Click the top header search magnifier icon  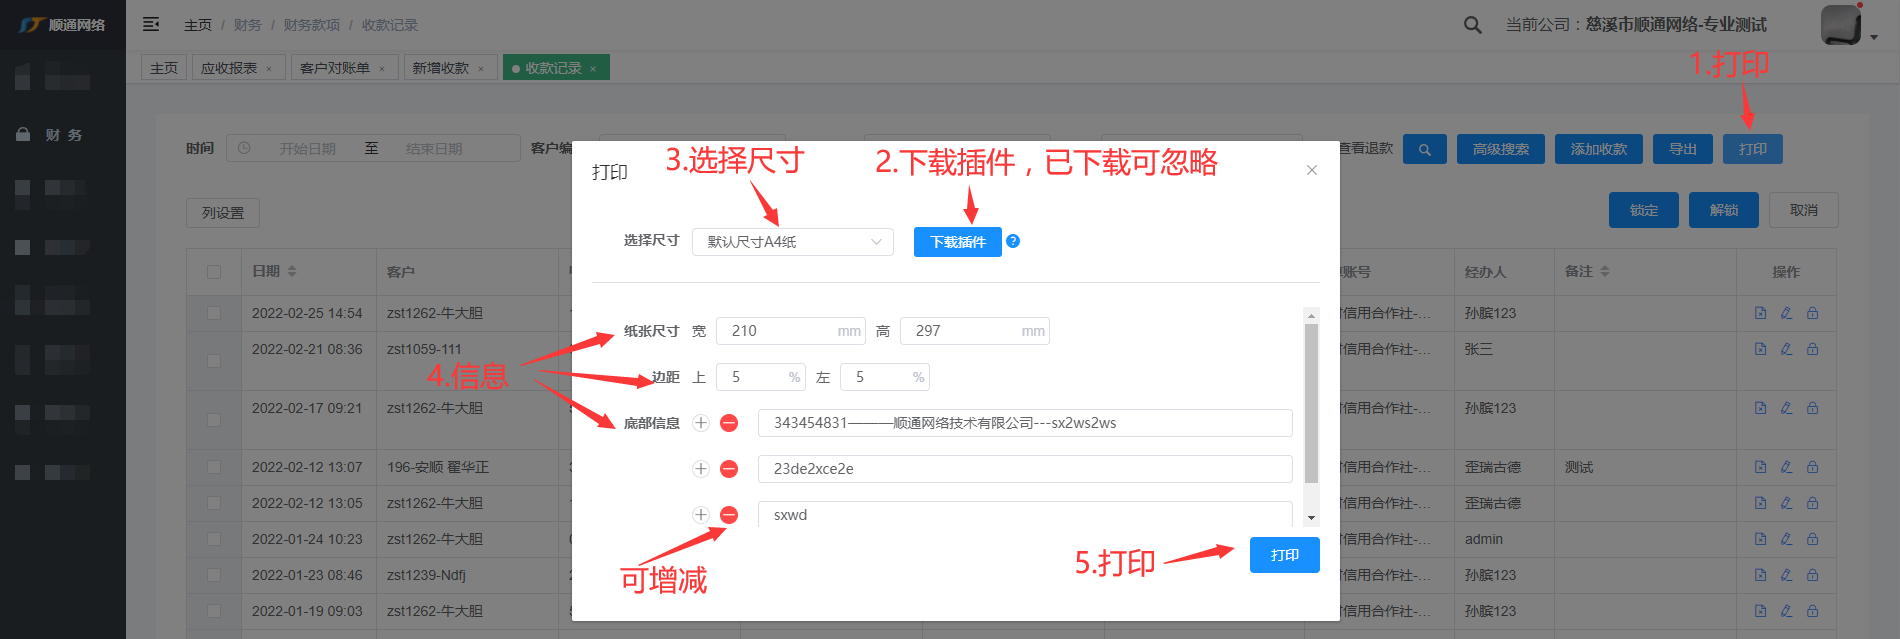(x=1472, y=25)
